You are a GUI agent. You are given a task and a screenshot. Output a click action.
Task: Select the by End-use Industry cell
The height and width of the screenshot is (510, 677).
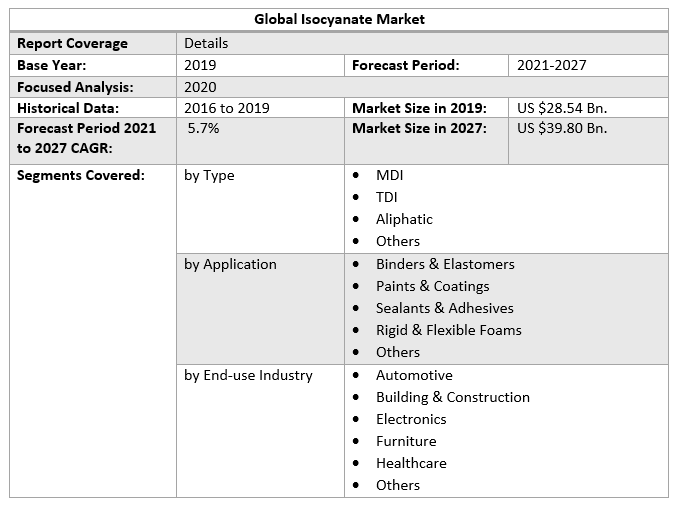pos(249,375)
